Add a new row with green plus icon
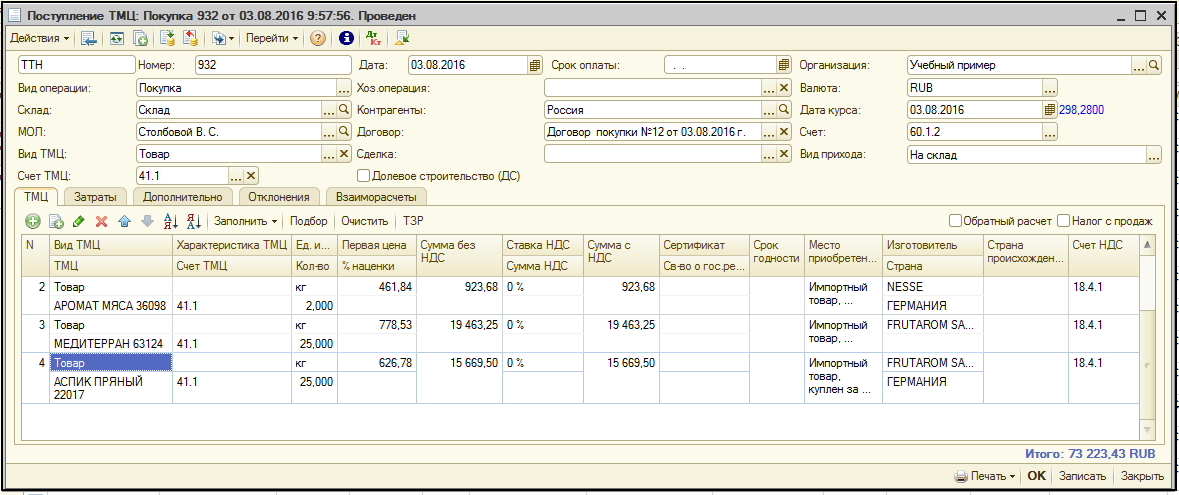Image resolution: width=1179 pixels, height=495 pixels. tap(33, 221)
